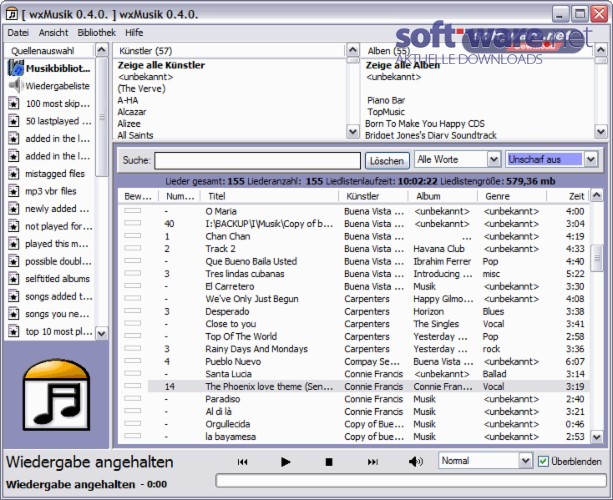
Task: Set the rating for 'Track 2'
Action: (x=133, y=248)
